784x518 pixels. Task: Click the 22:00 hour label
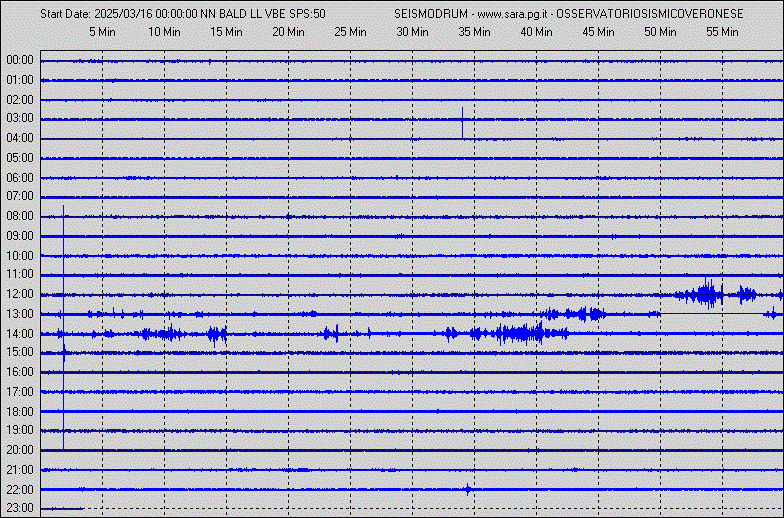click(x=20, y=490)
